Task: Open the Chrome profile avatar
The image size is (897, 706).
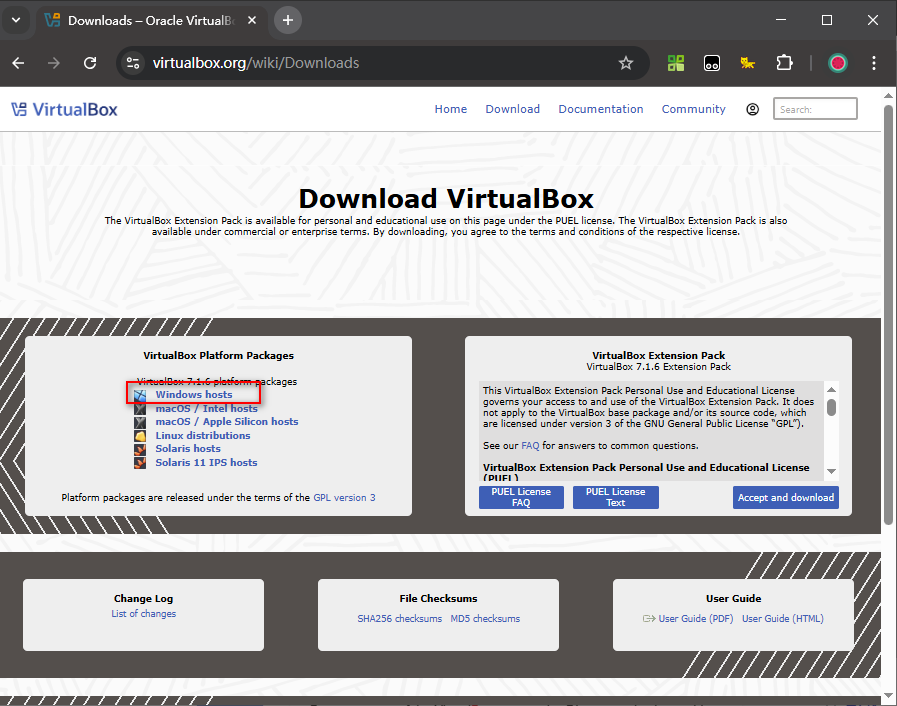Action: 838,63
